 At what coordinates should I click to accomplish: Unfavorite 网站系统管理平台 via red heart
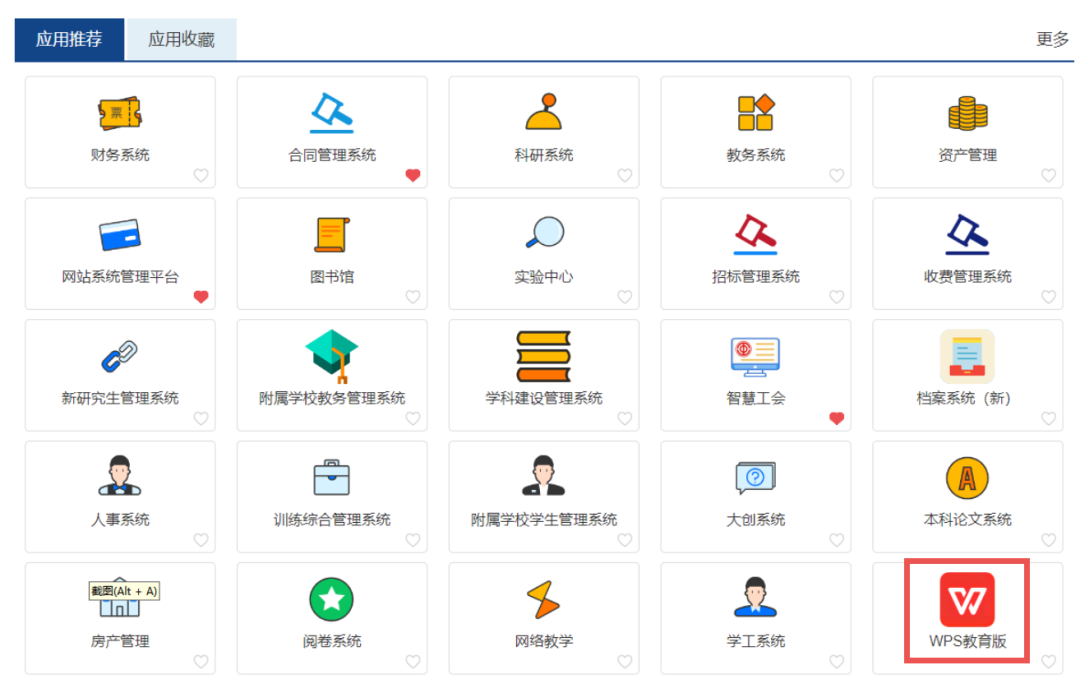(x=201, y=297)
